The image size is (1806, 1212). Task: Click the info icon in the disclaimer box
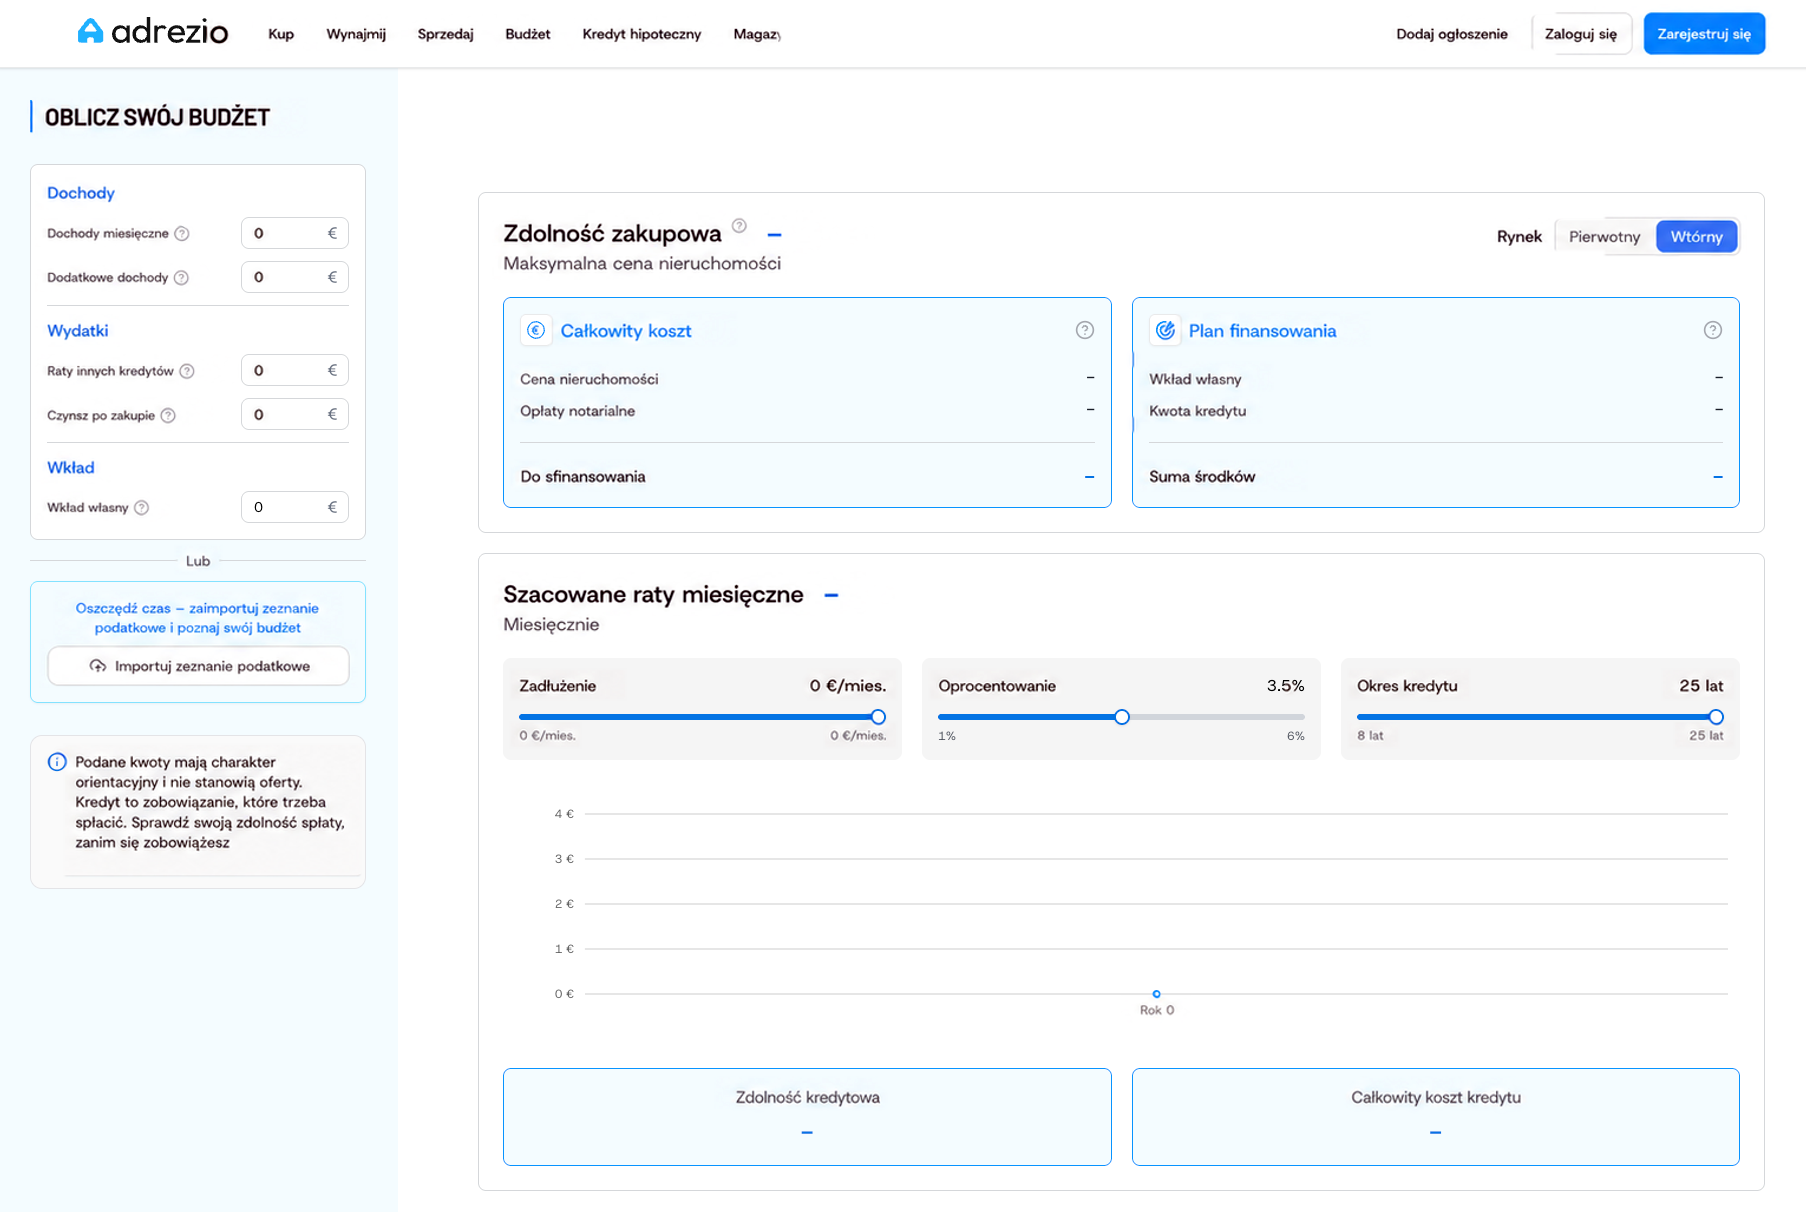57,762
